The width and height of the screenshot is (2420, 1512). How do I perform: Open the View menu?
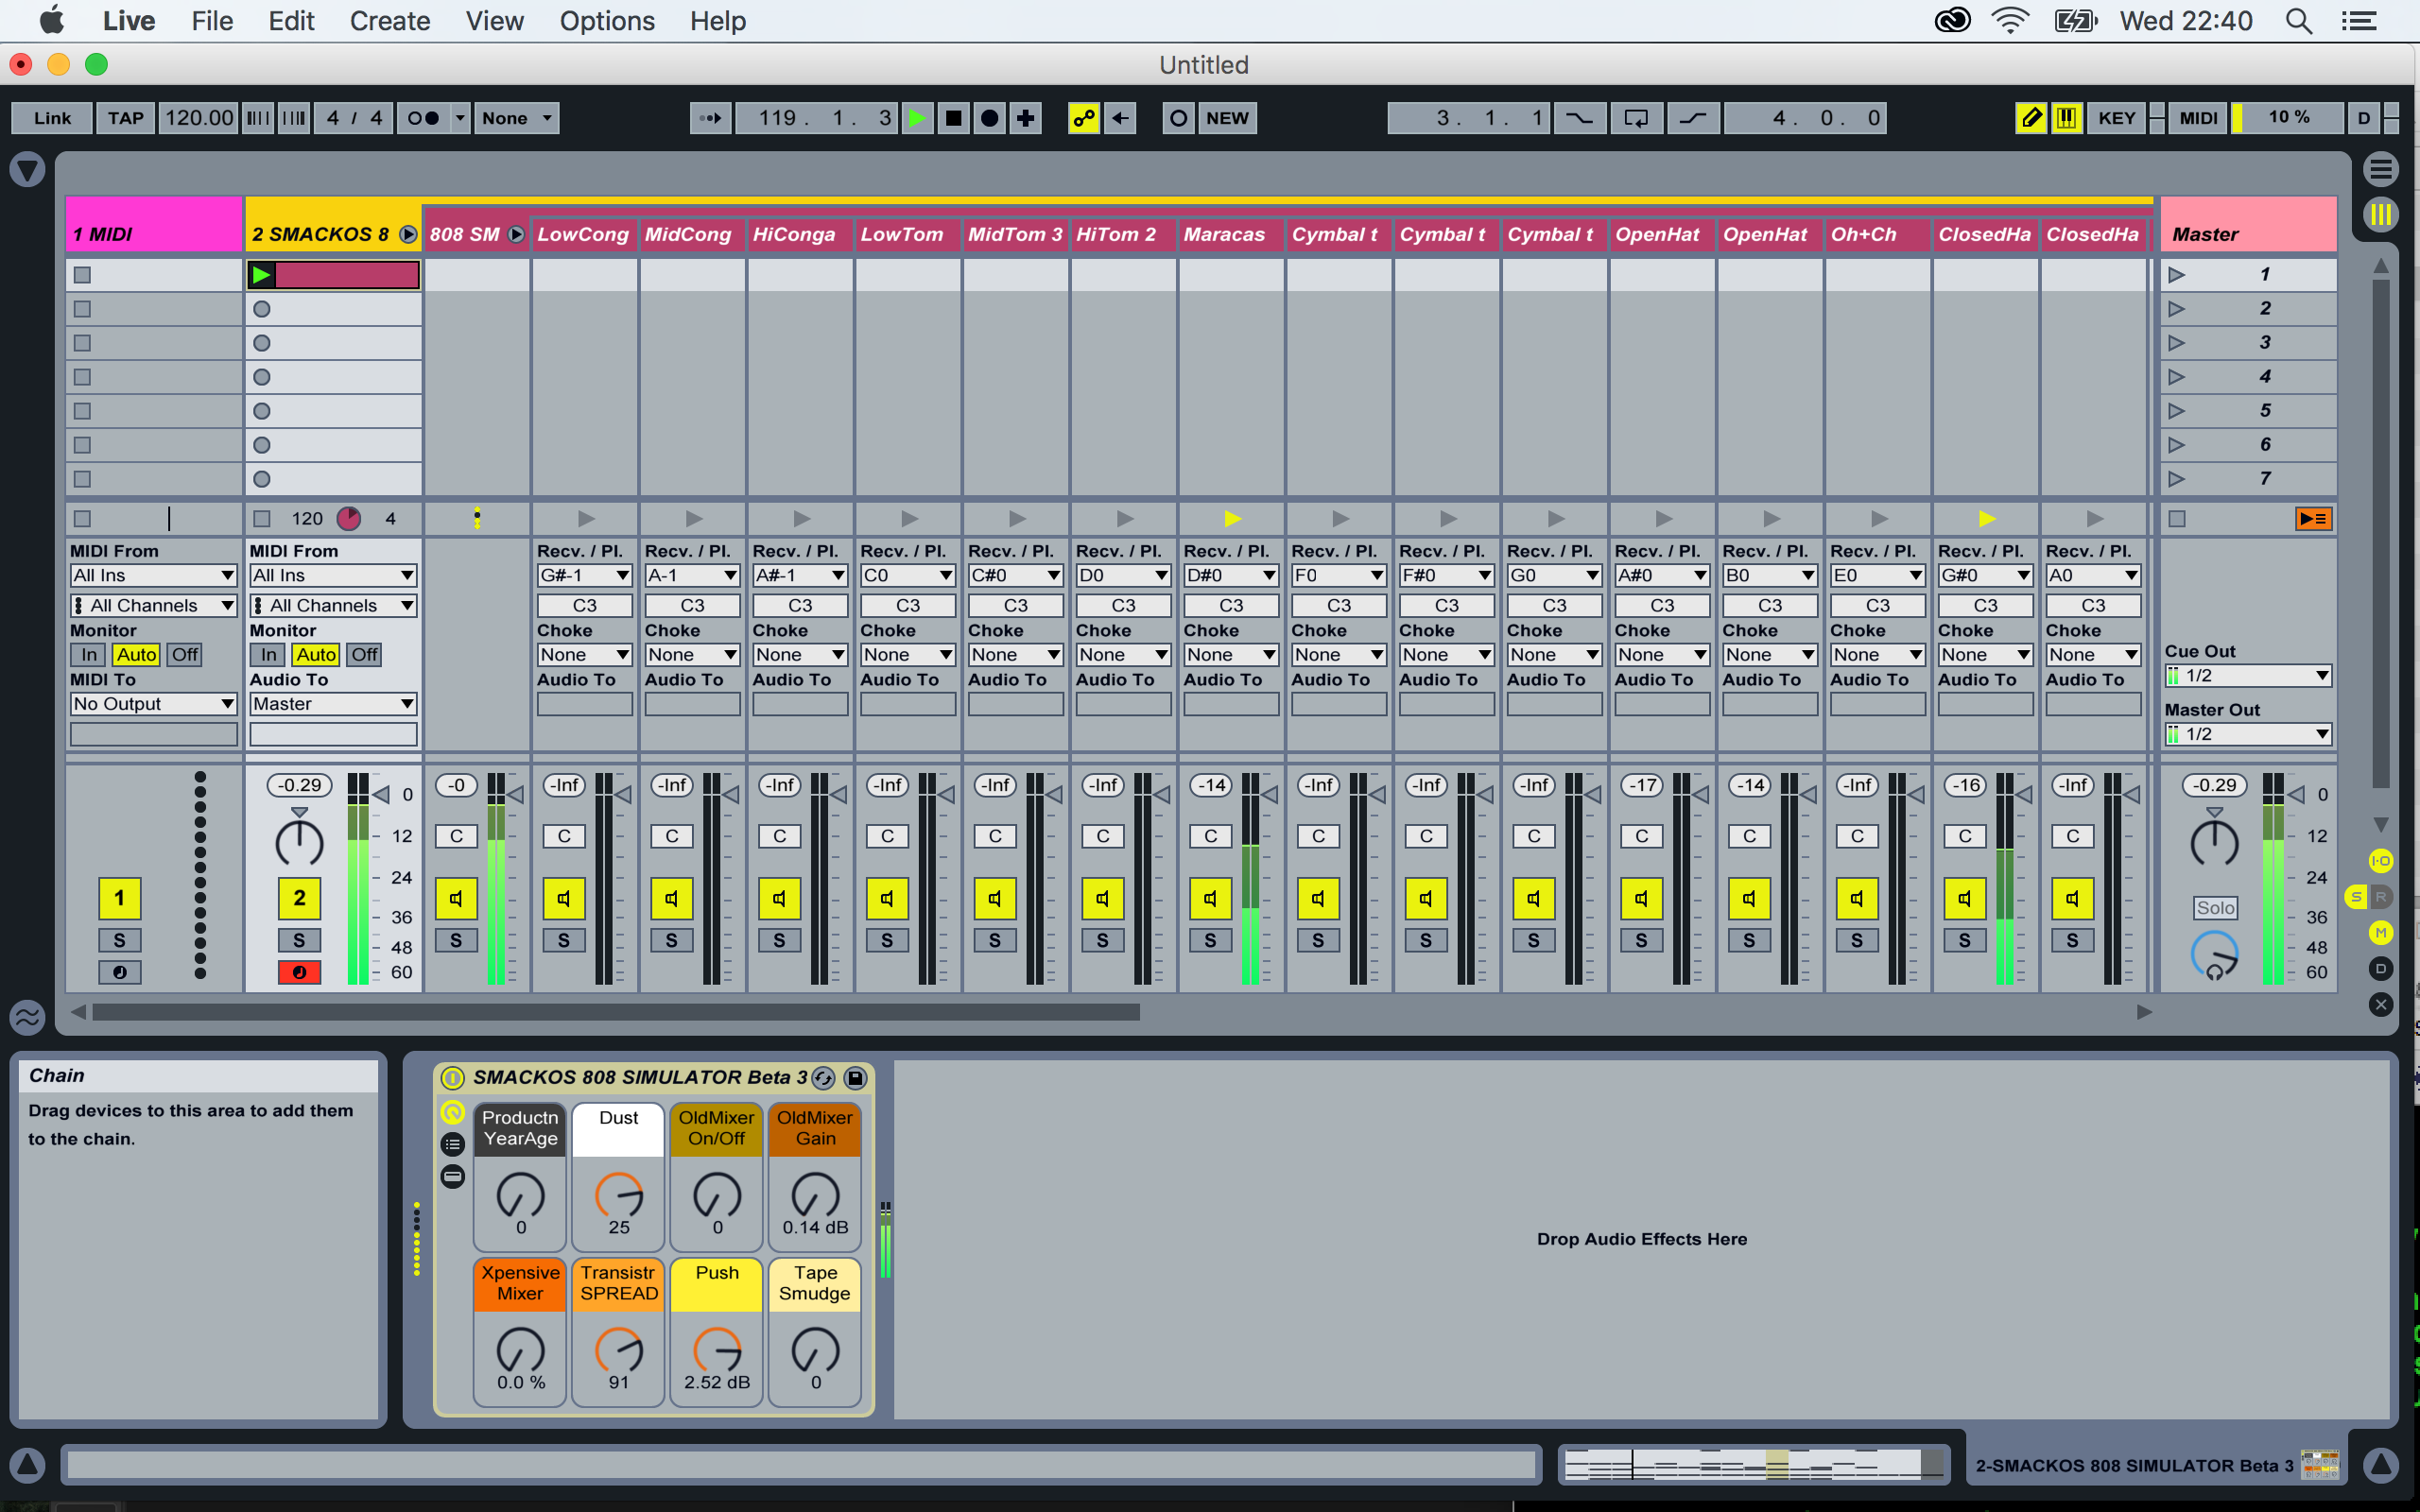coord(494,21)
